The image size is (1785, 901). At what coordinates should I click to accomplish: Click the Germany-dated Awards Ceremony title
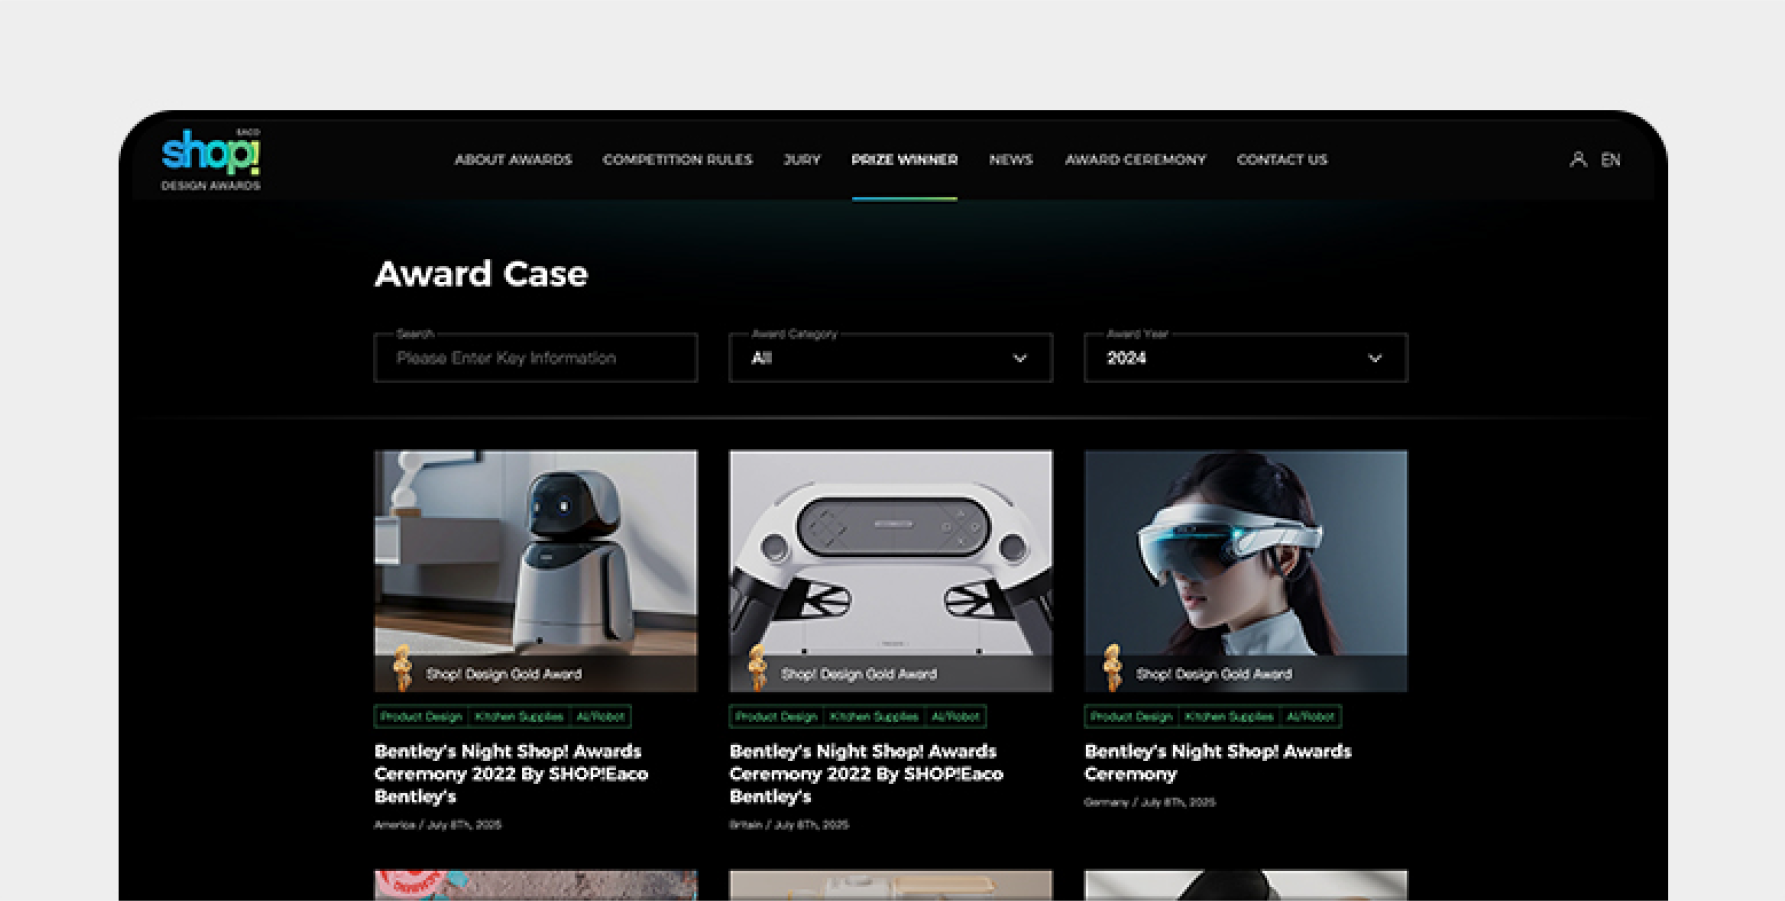pos(1217,762)
